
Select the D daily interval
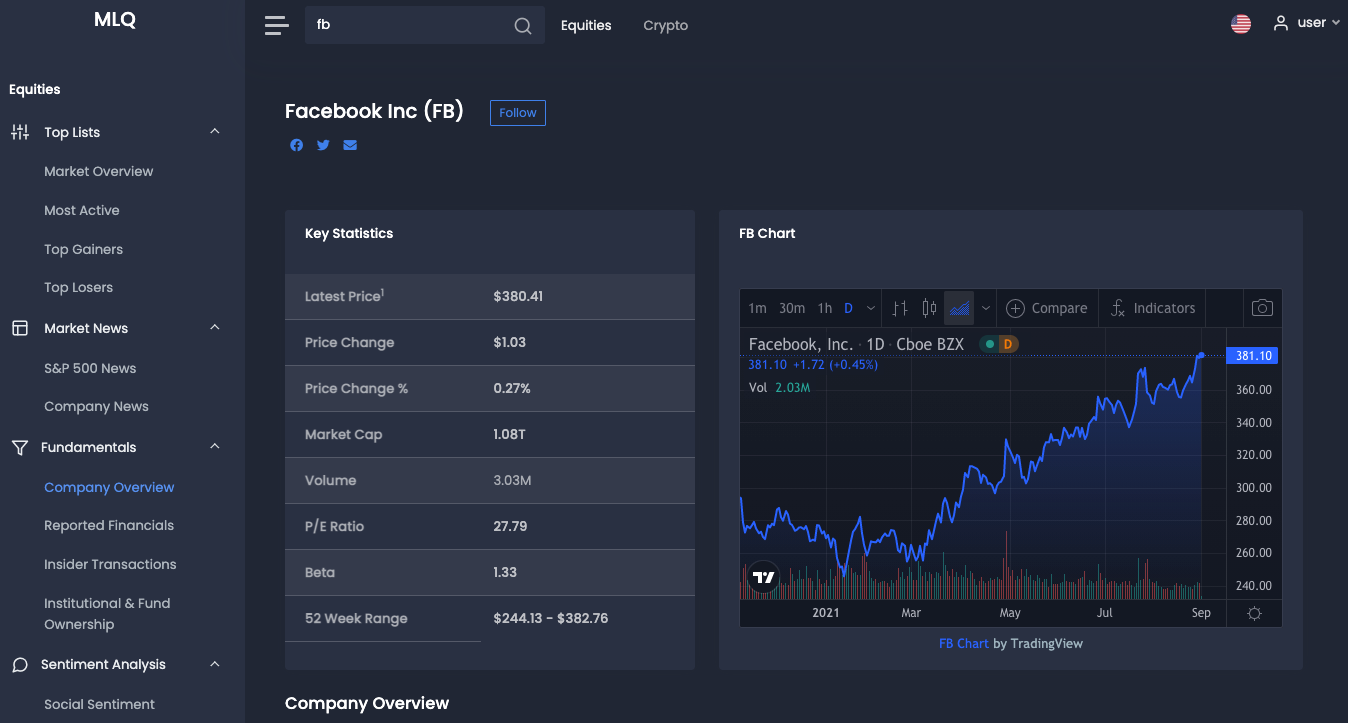(849, 308)
